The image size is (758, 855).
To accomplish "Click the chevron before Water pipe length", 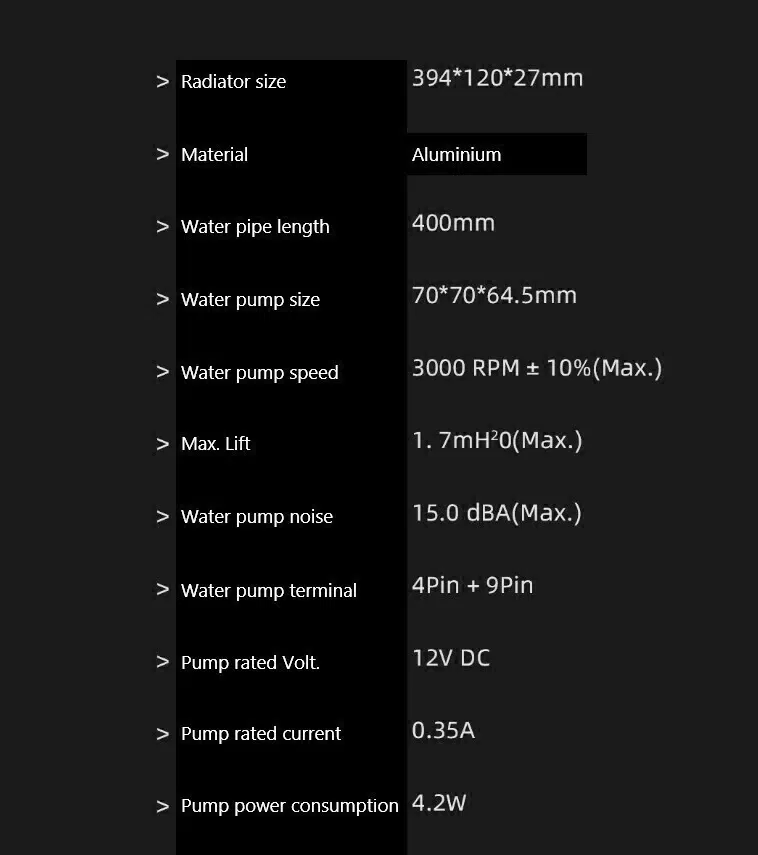I will pyautogui.click(x=163, y=227).
